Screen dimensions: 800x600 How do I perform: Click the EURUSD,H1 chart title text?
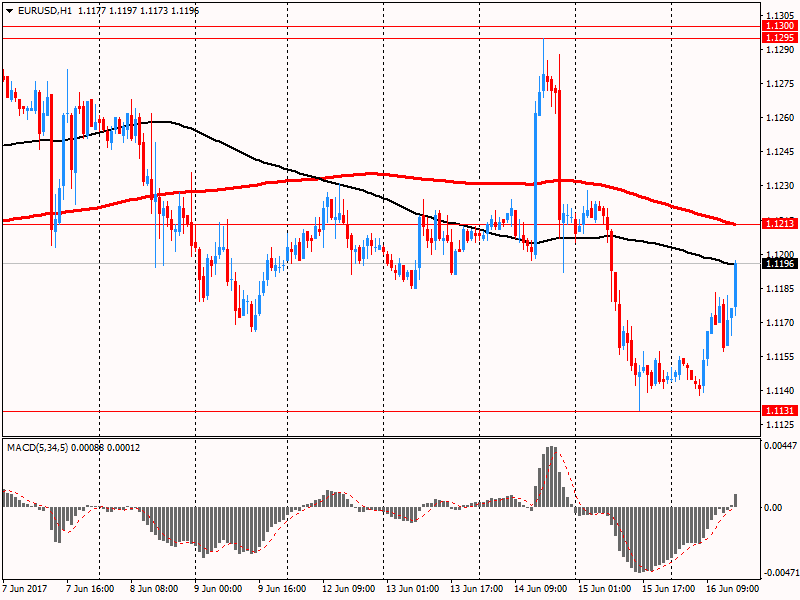tap(45, 11)
